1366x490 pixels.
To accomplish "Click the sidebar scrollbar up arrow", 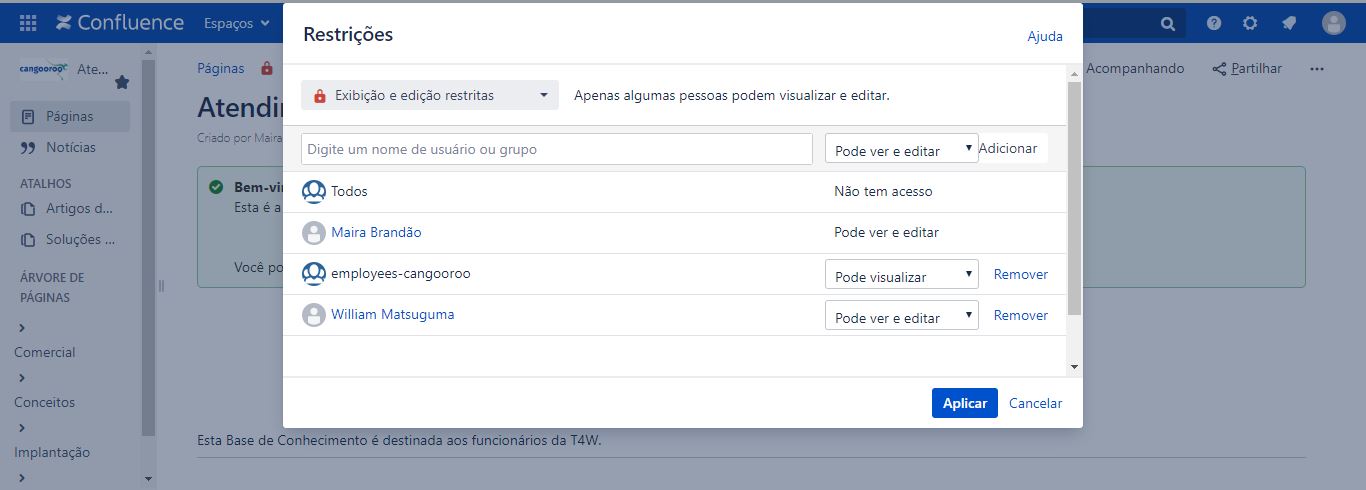I will 149,52.
